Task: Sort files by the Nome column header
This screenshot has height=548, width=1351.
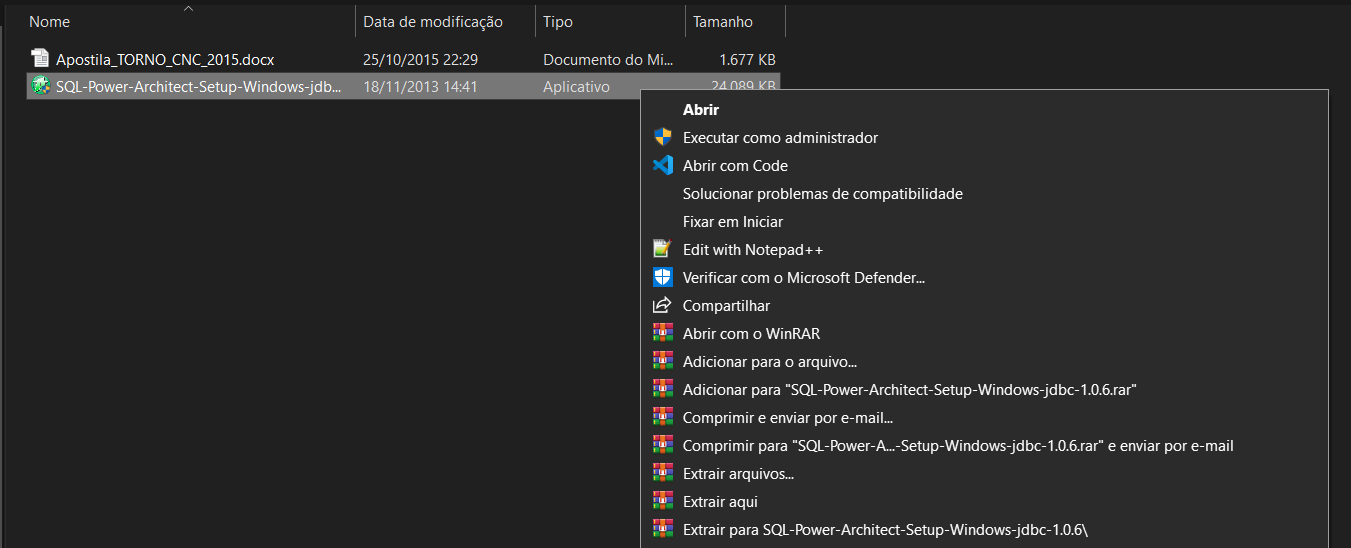Action: [189, 21]
